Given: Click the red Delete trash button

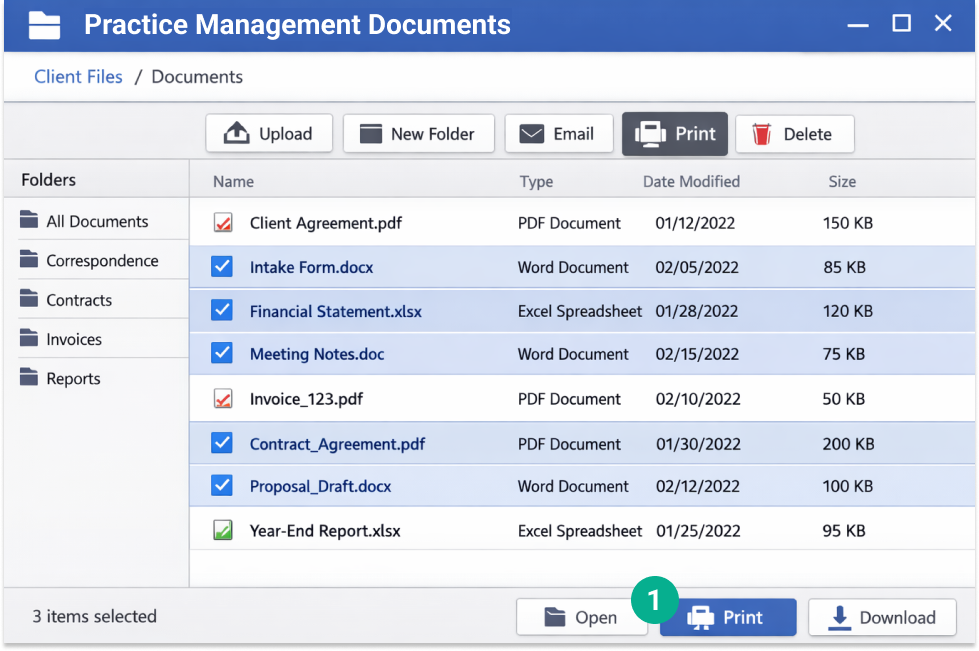Looking at the screenshot, I should [794, 134].
